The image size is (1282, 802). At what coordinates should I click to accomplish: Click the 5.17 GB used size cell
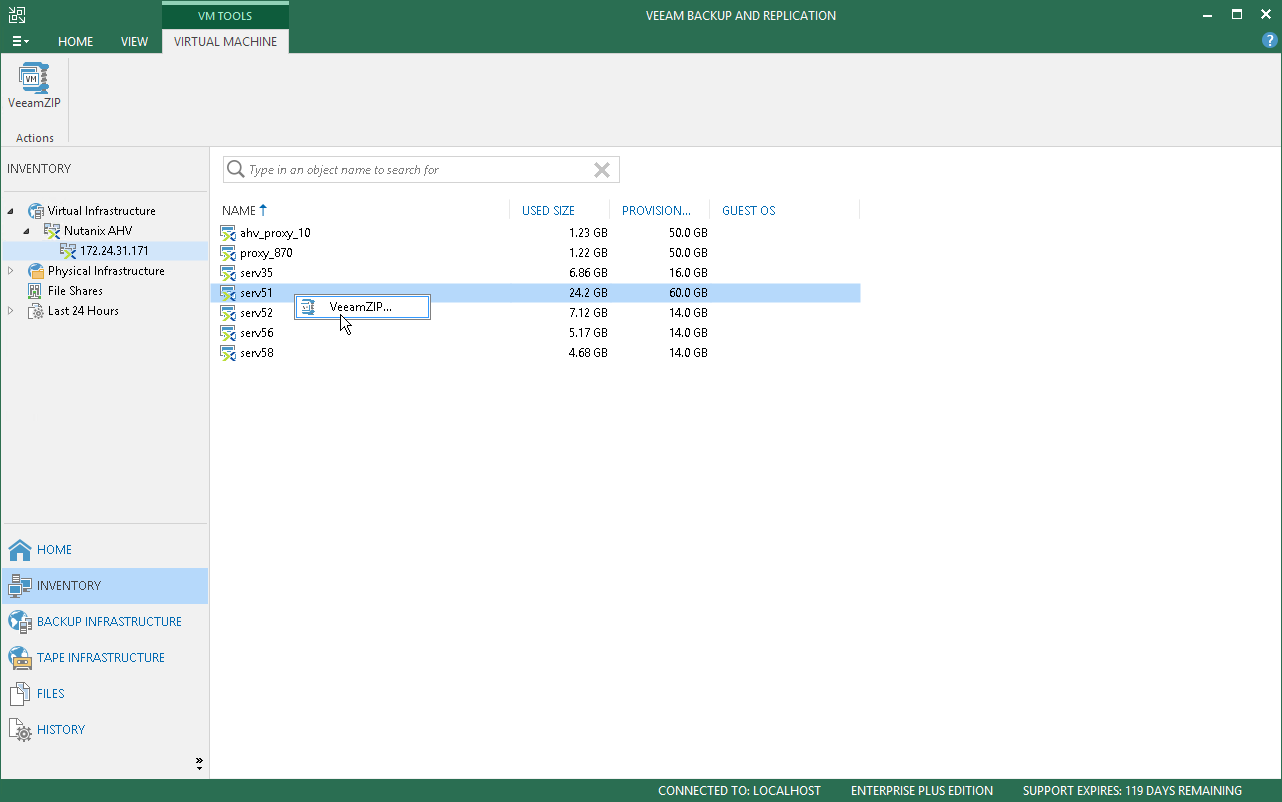pyautogui.click(x=586, y=333)
